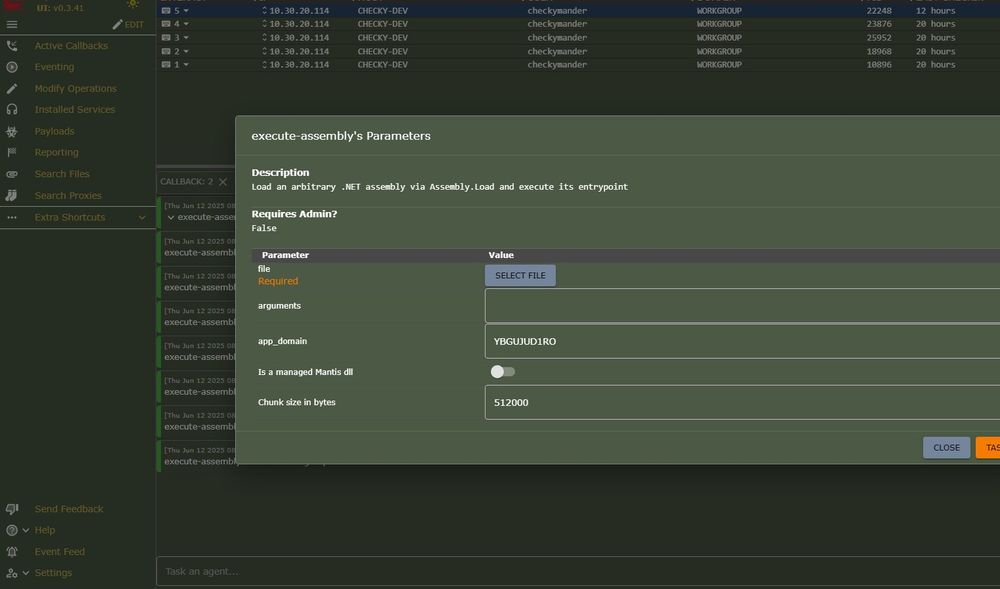Click the SELECT FILE button
1000x589 pixels.
(x=520, y=275)
